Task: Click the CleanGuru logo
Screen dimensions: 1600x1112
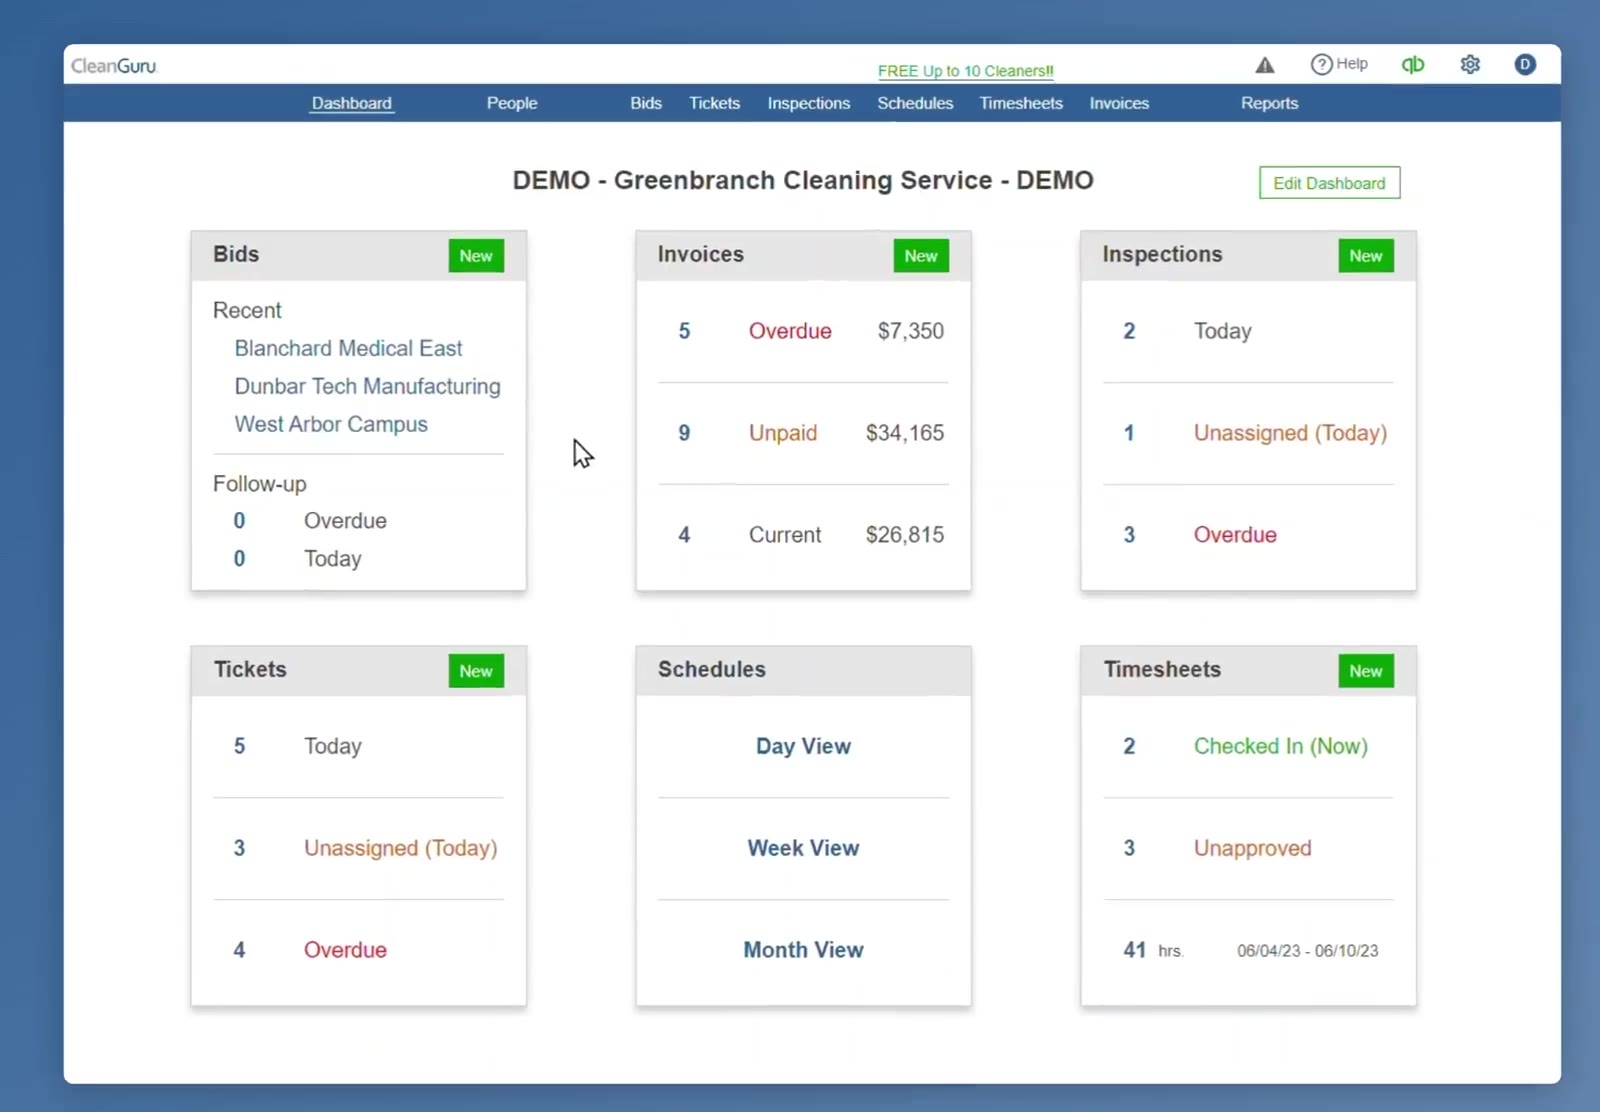Action: pos(114,66)
